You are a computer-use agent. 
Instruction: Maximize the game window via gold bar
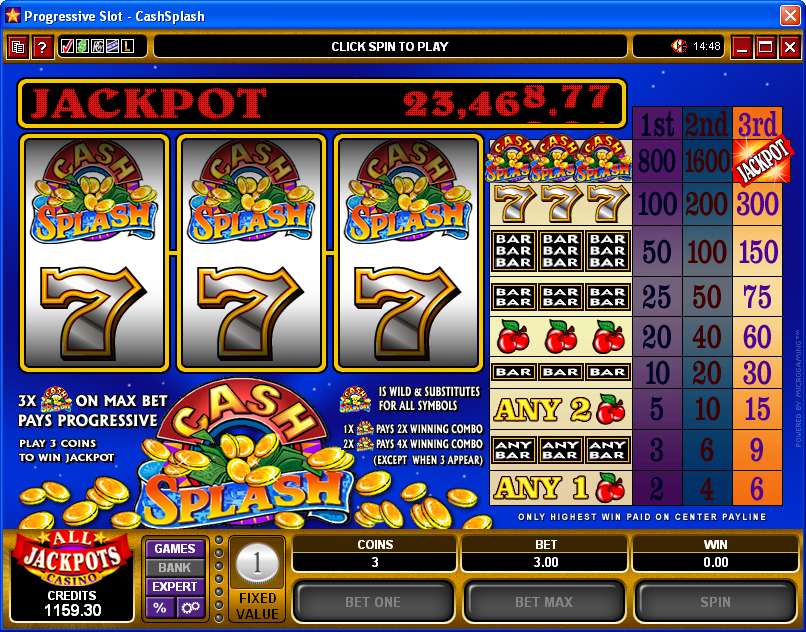[765, 47]
